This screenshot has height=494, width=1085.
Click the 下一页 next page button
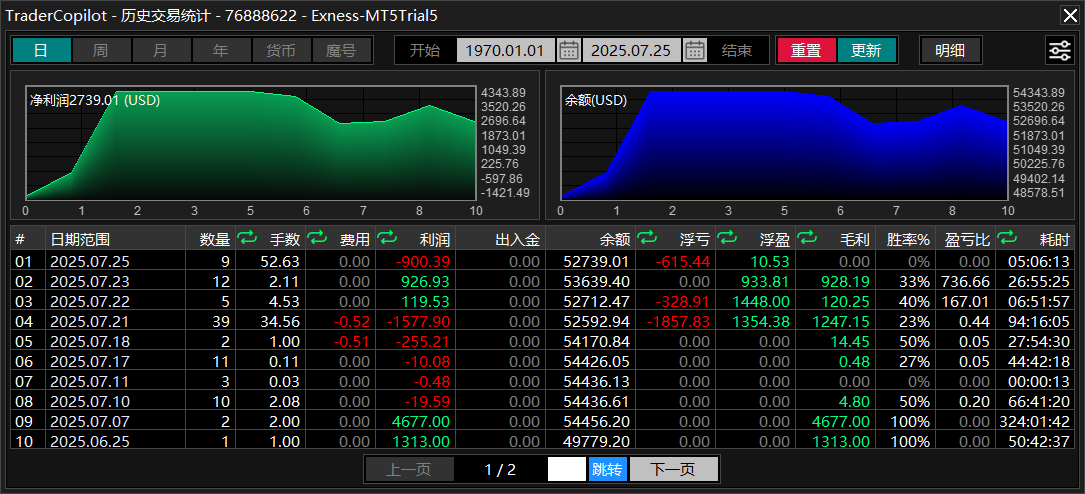[x=674, y=470]
